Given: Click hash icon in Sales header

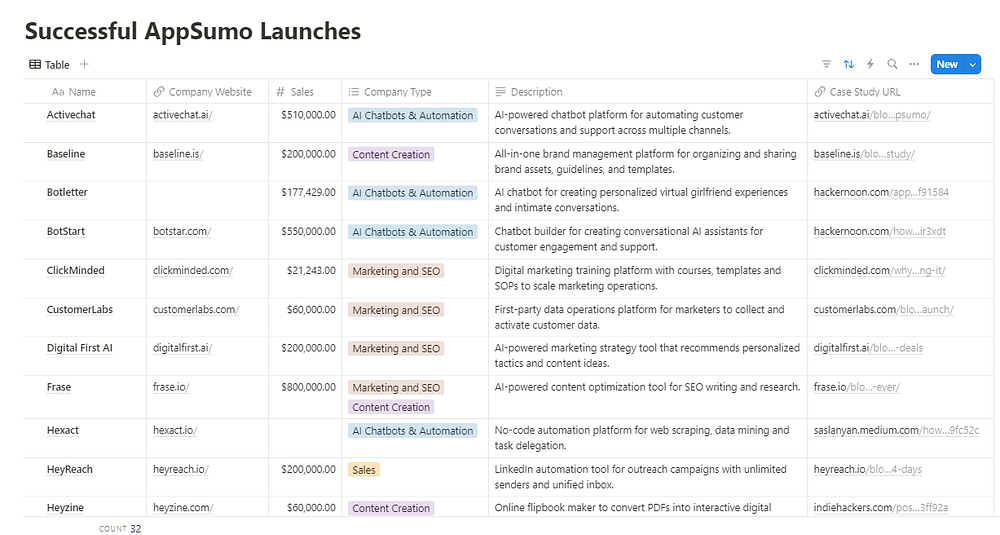Looking at the screenshot, I should click(280, 92).
